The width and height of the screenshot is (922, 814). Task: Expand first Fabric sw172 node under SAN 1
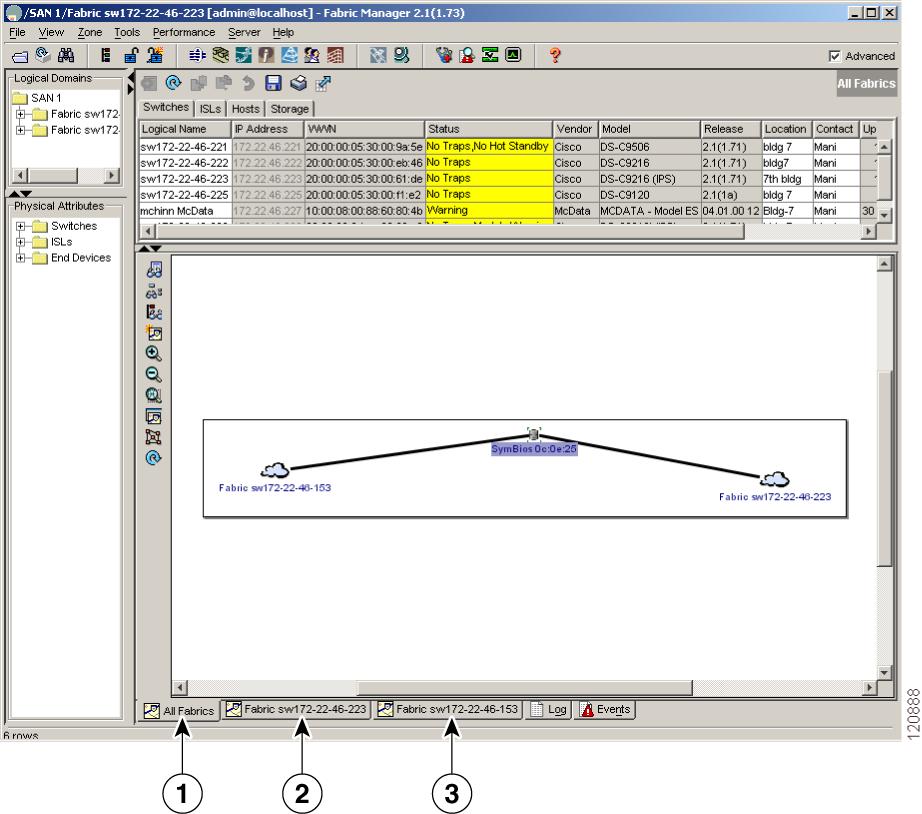click(x=21, y=114)
